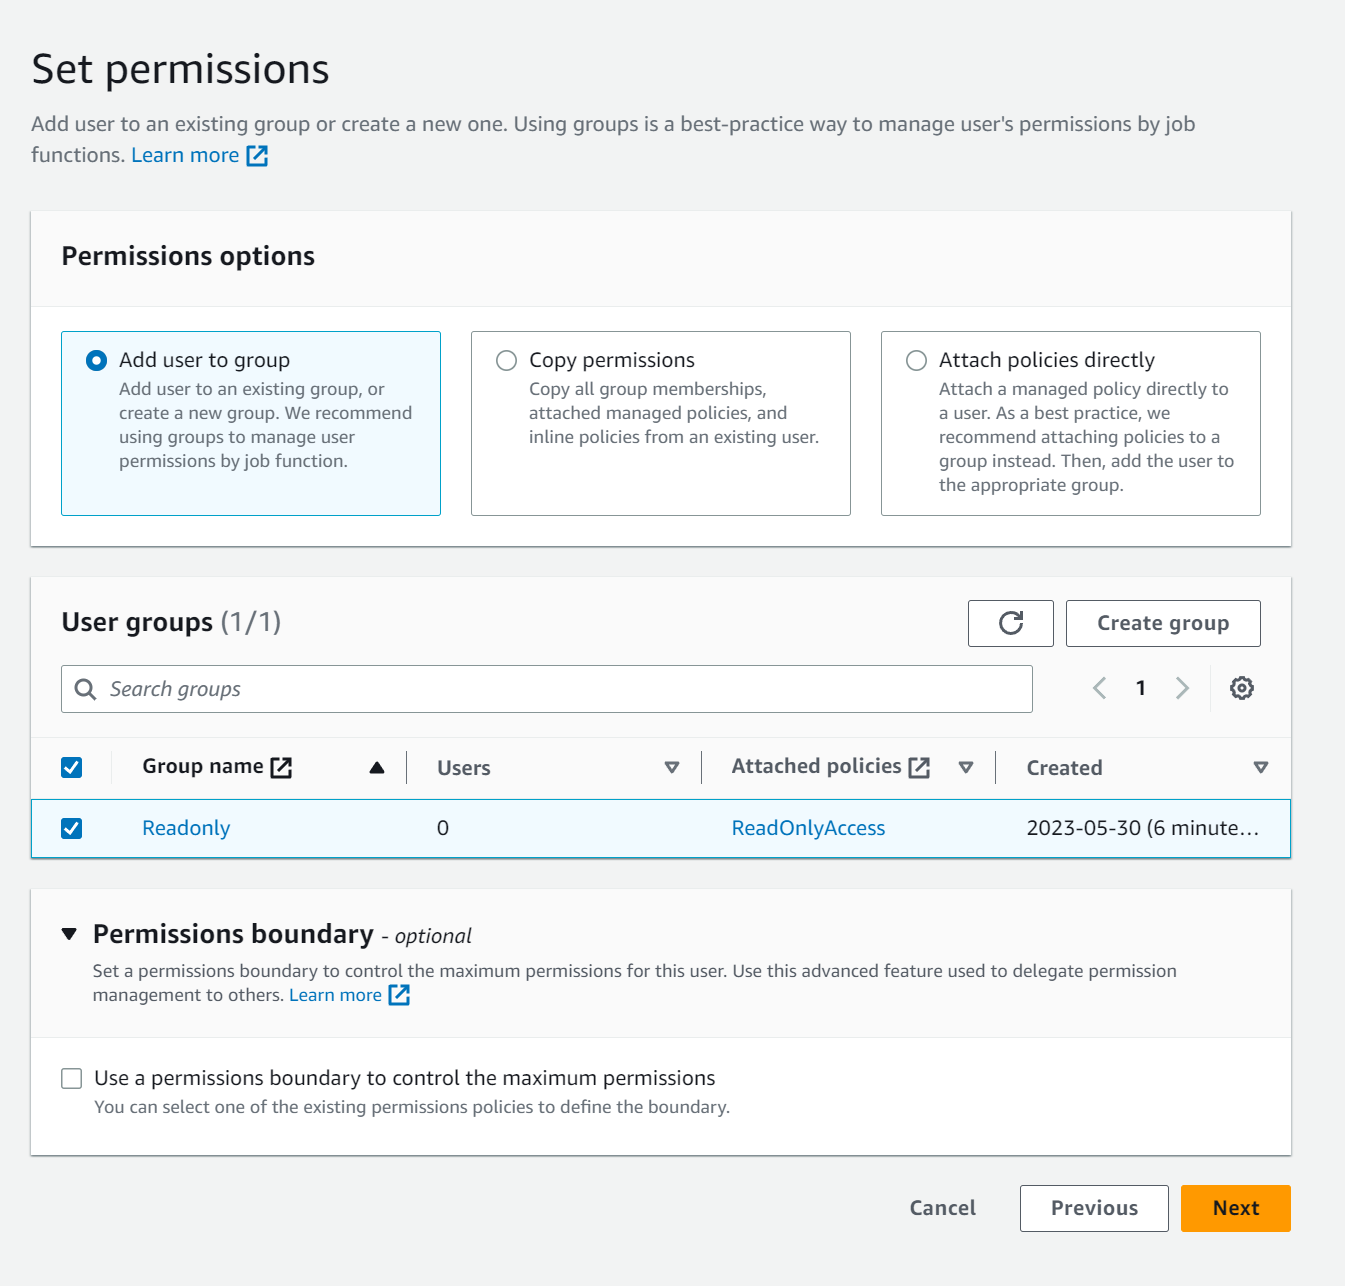Viewport: 1345px width, 1286px height.
Task: Uncheck the Readonly group checkbox
Action: pyautogui.click(x=72, y=828)
